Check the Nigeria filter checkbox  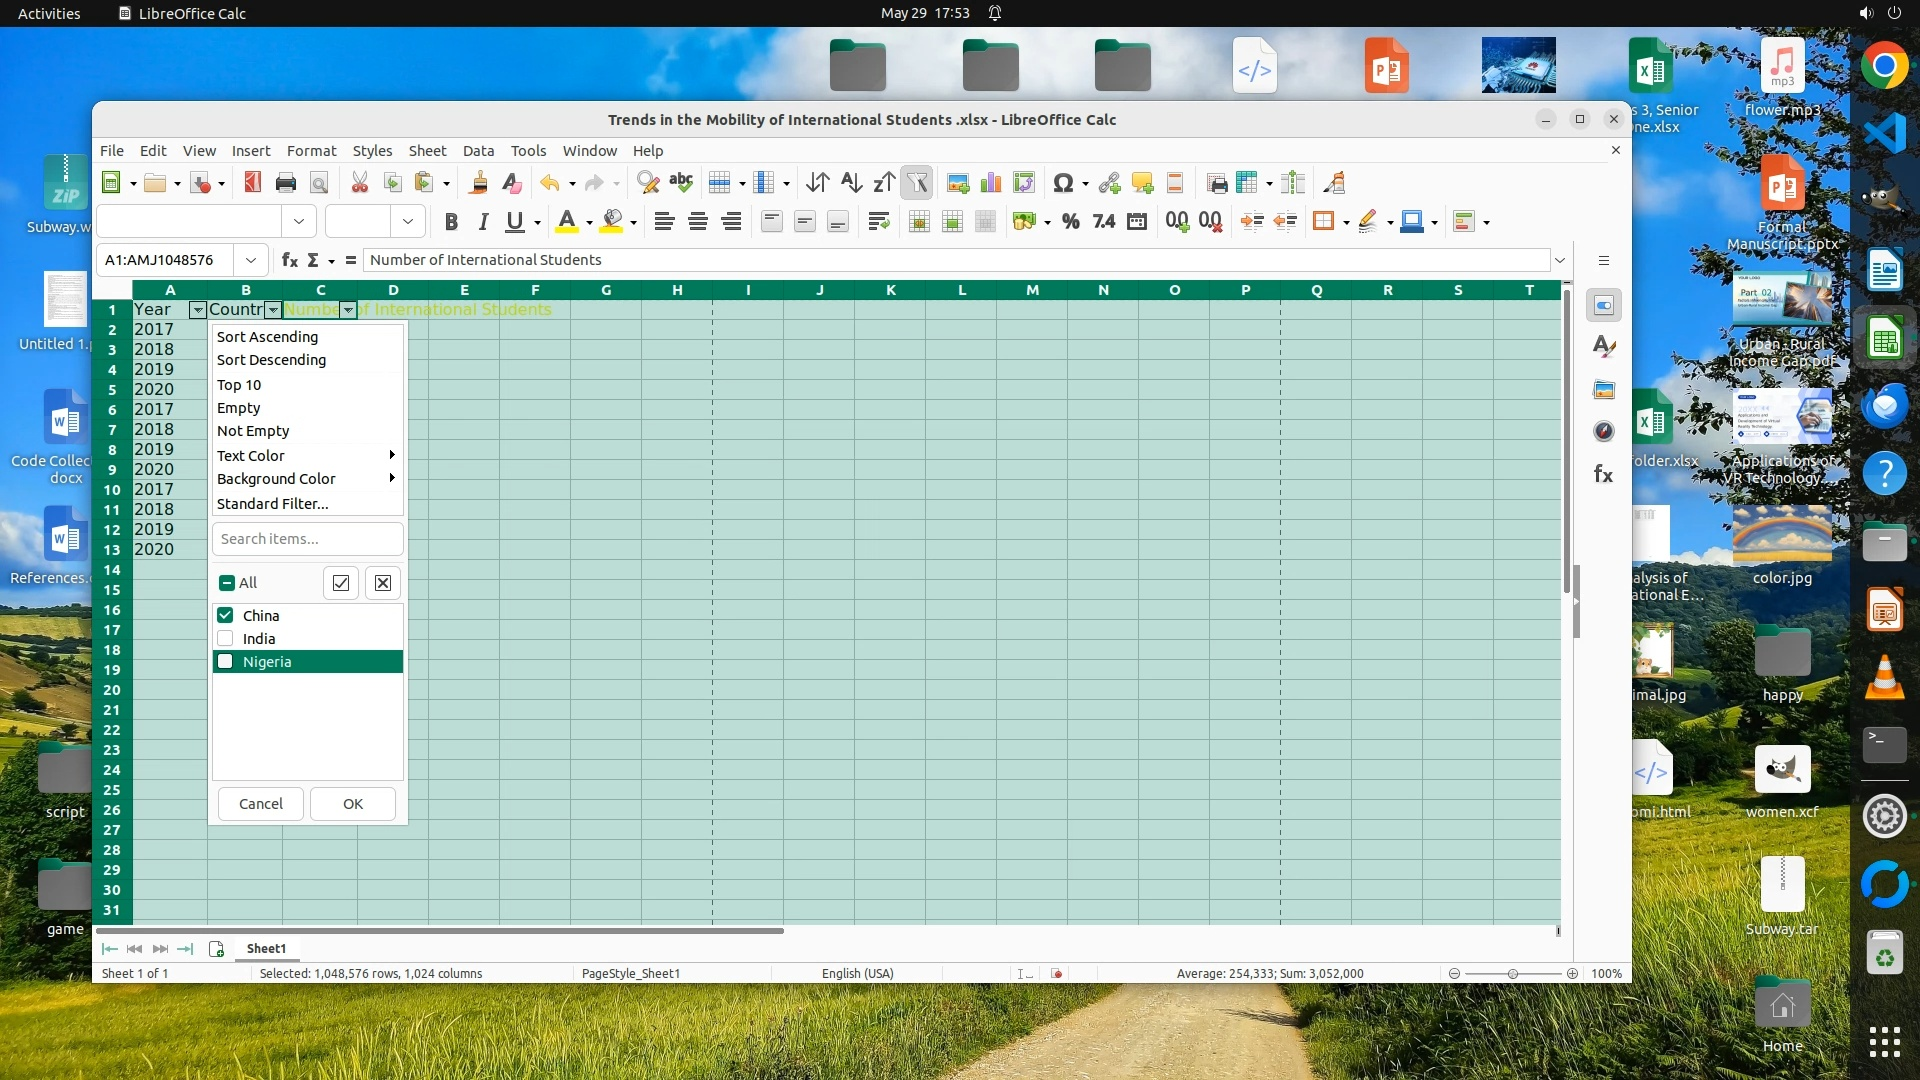(x=225, y=661)
